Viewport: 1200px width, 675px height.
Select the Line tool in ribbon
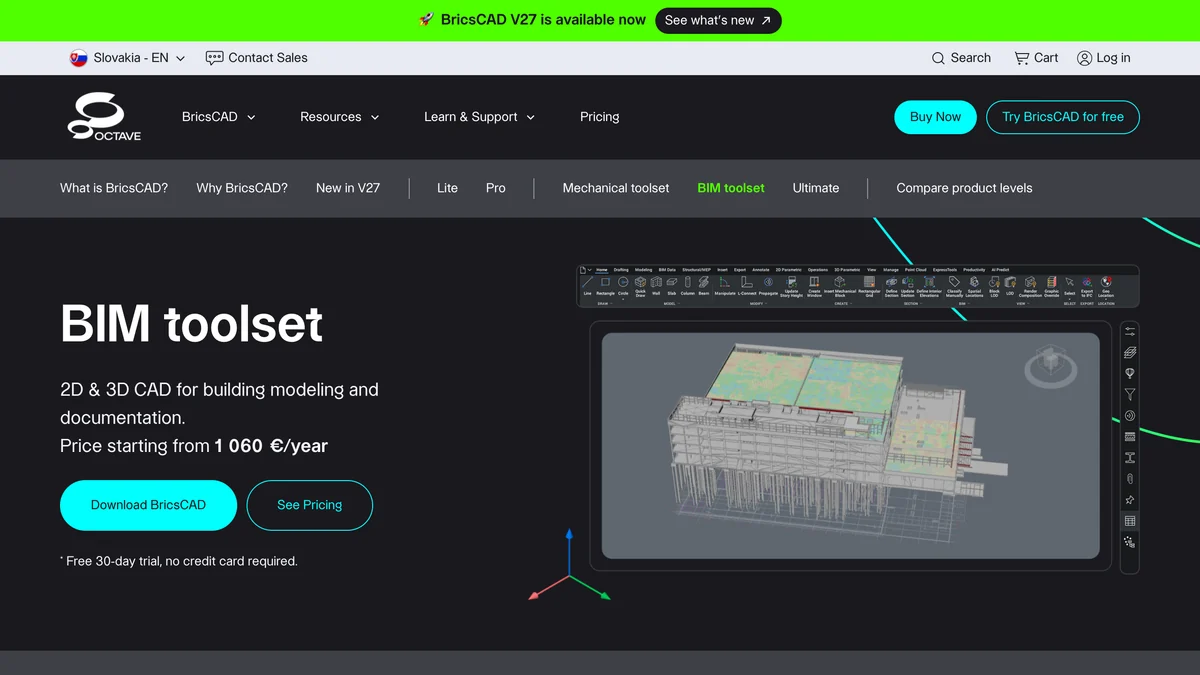pos(587,282)
